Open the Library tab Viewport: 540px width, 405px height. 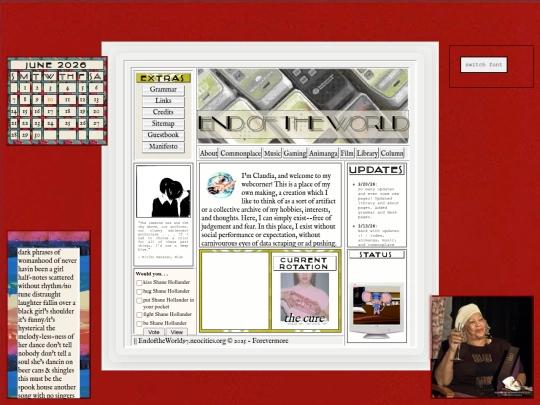pos(367,153)
